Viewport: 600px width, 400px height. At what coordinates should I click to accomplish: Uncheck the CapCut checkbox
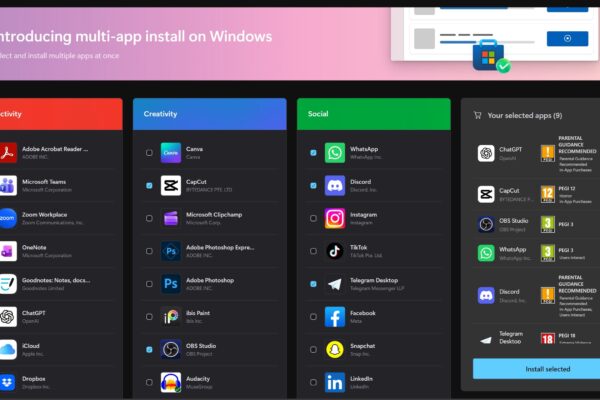coord(149,186)
